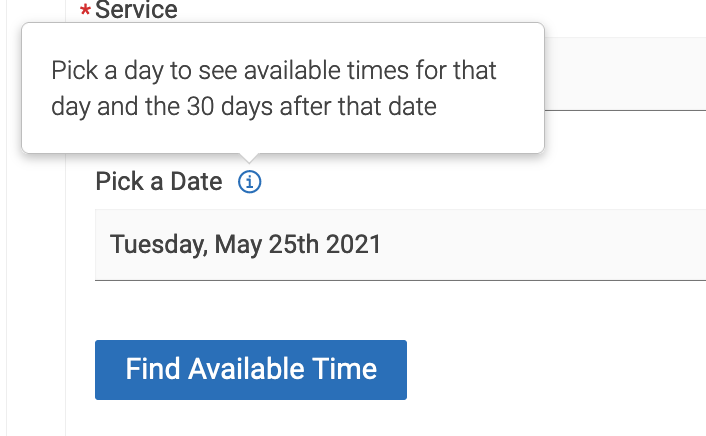Click the Service field behind the tooltip
Screen dimensions: 706x436
tap(625, 74)
